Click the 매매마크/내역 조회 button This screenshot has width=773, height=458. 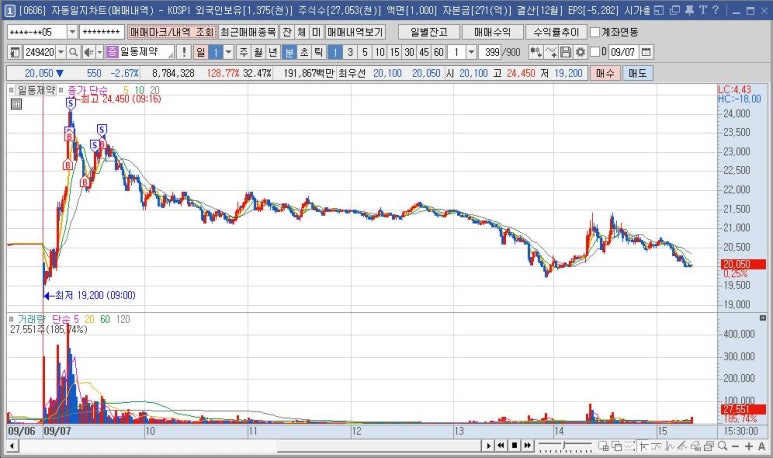[x=172, y=32]
